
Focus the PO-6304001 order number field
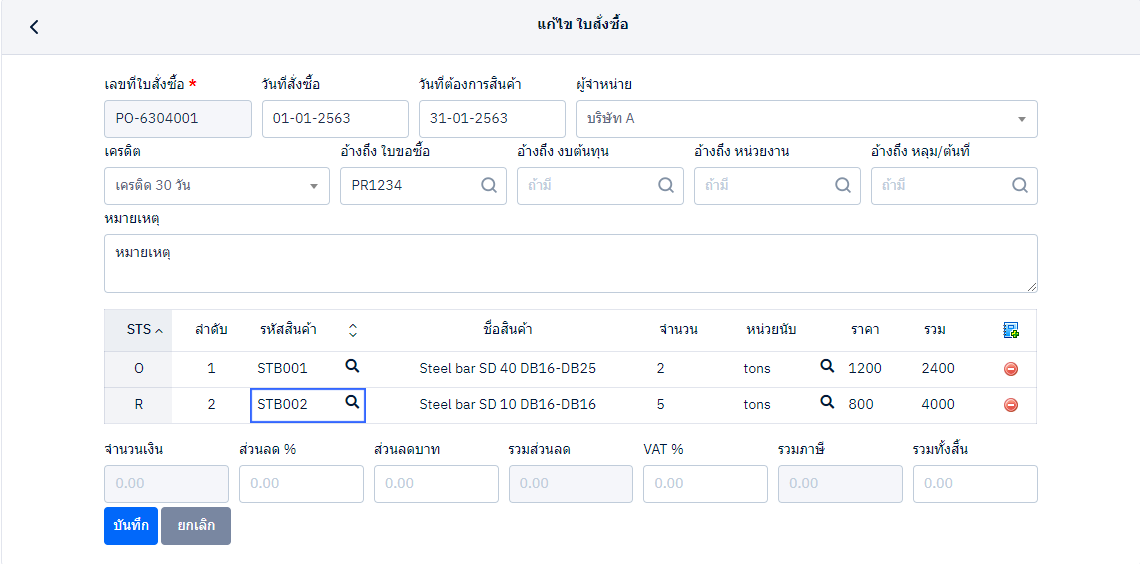(178, 118)
